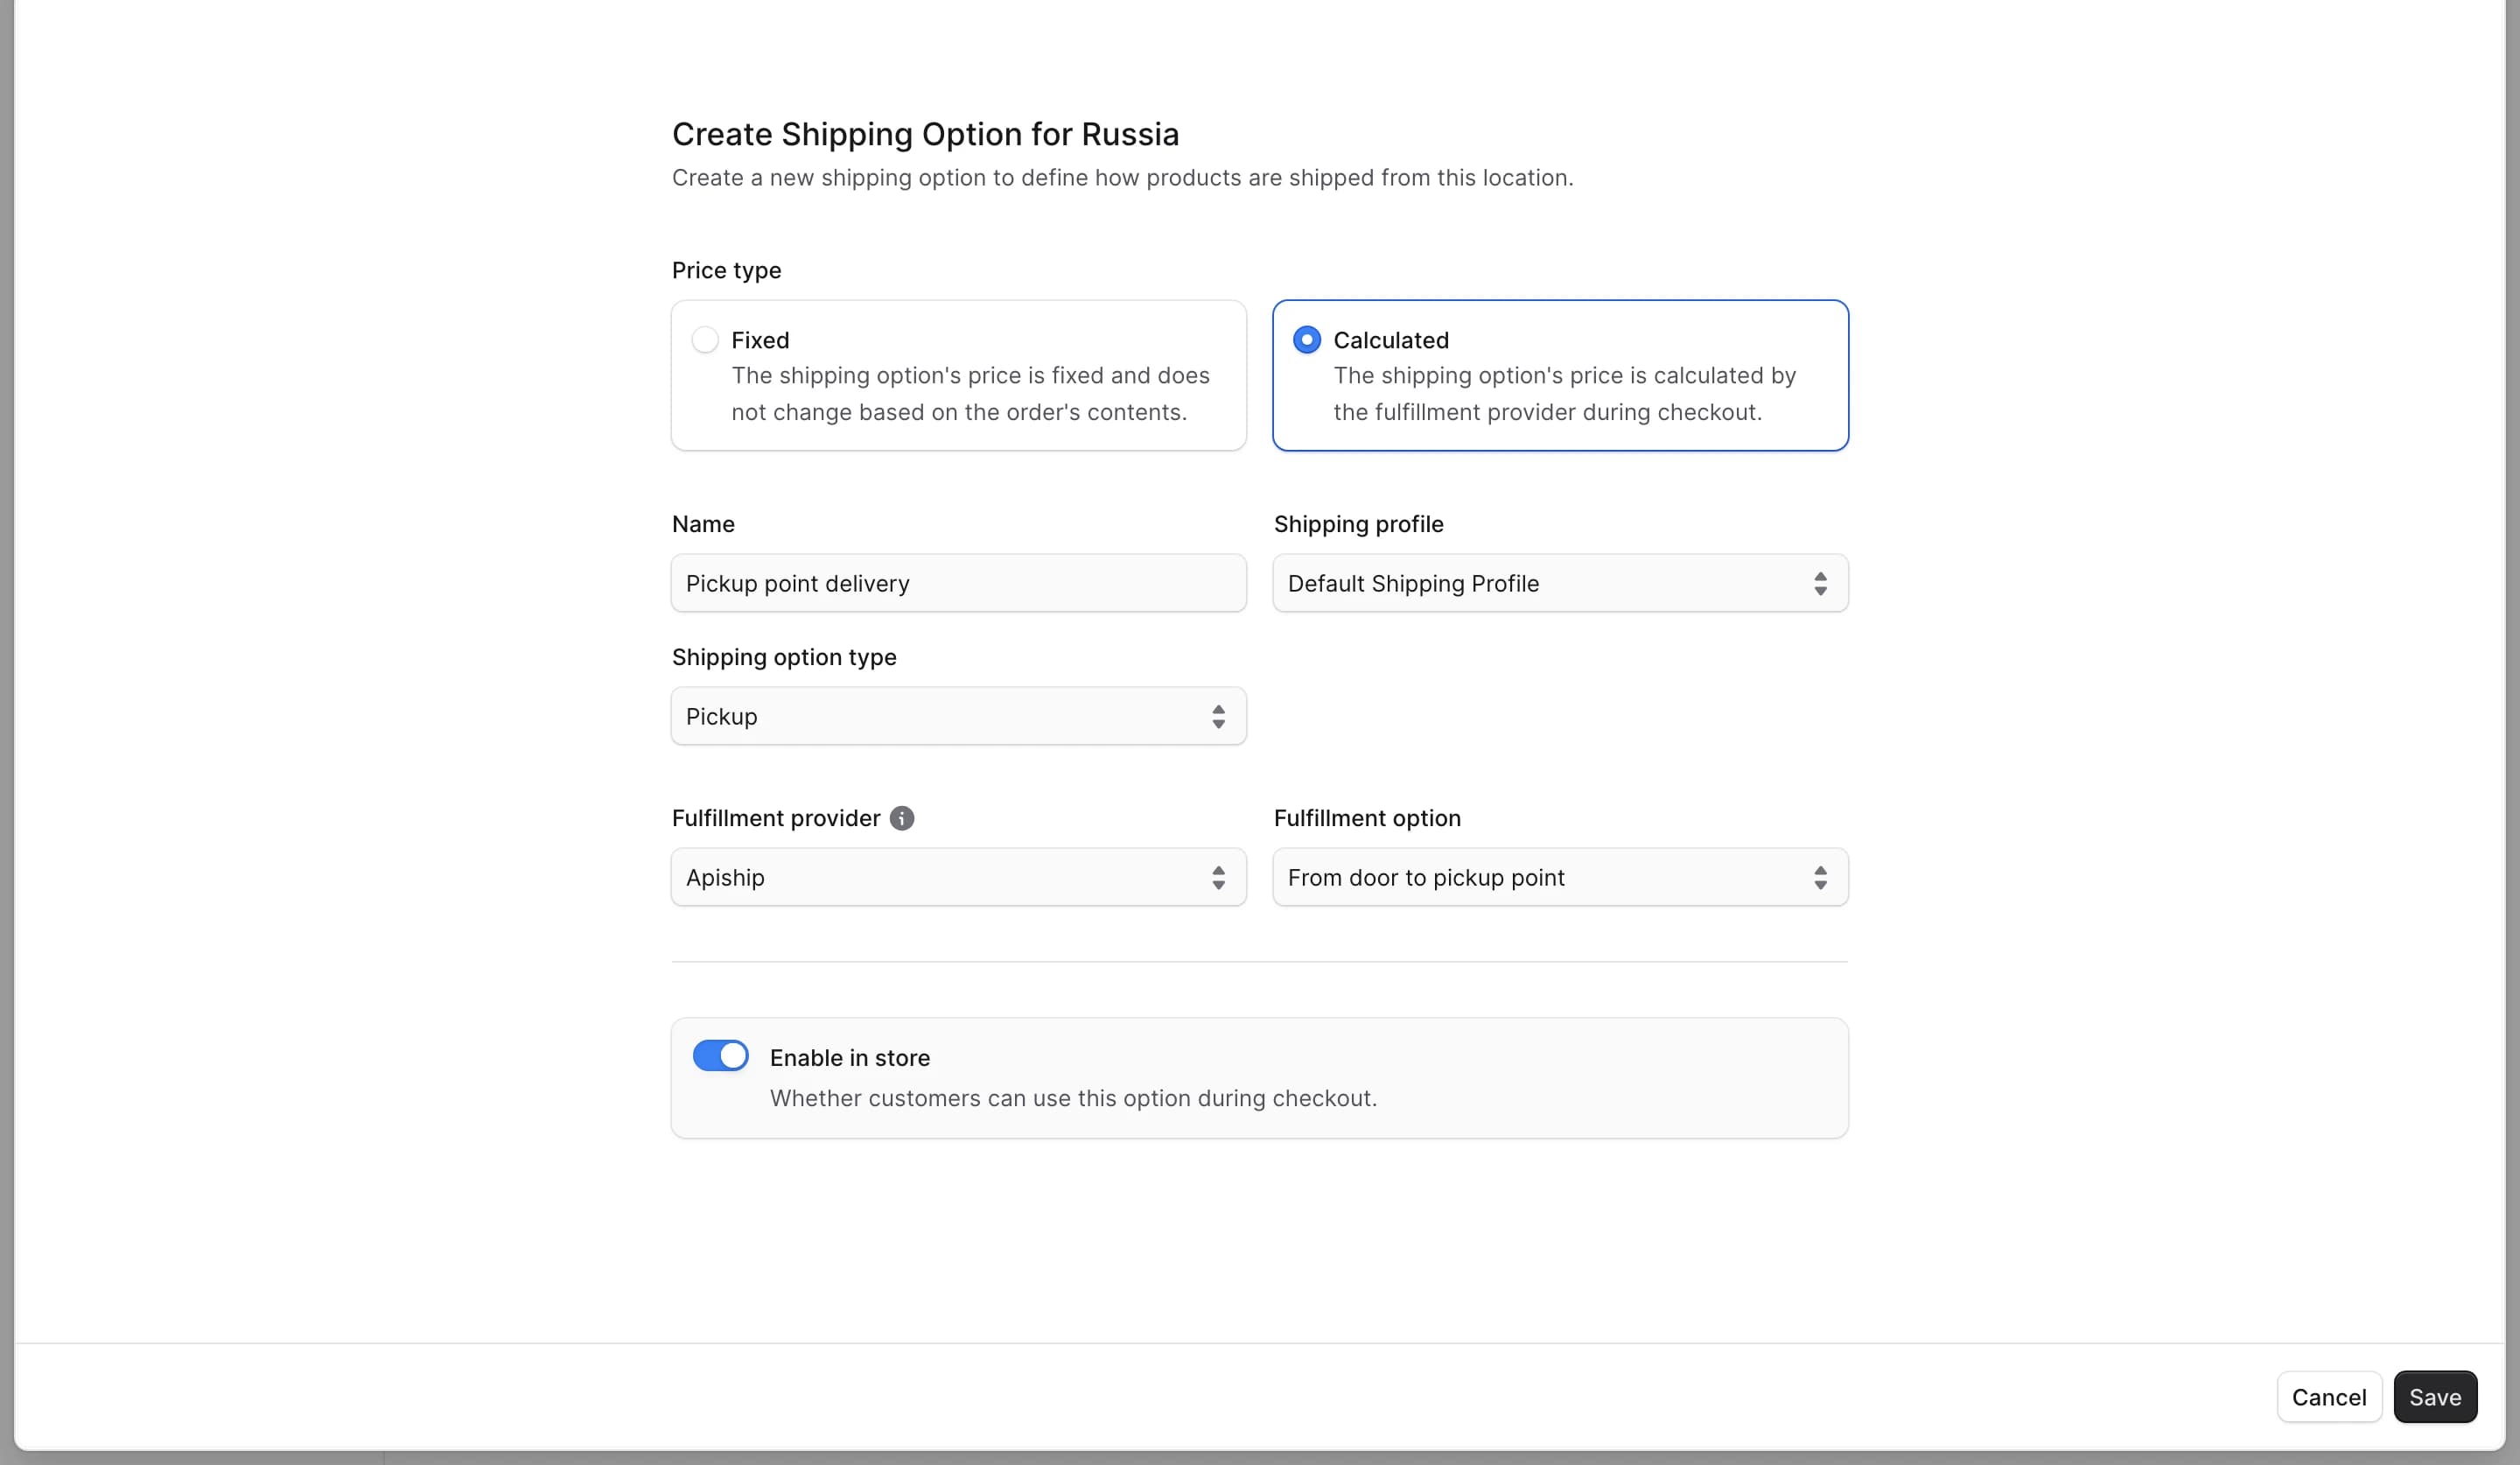Open the Shipping profile dropdown

click(1560, 583)
